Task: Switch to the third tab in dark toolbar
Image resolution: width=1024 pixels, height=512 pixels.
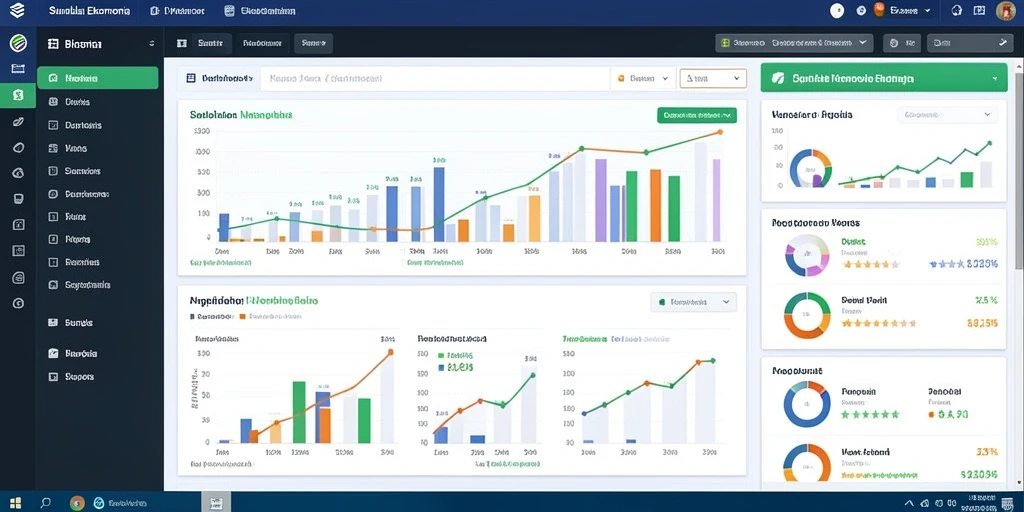Action: (x=313, y=43)
